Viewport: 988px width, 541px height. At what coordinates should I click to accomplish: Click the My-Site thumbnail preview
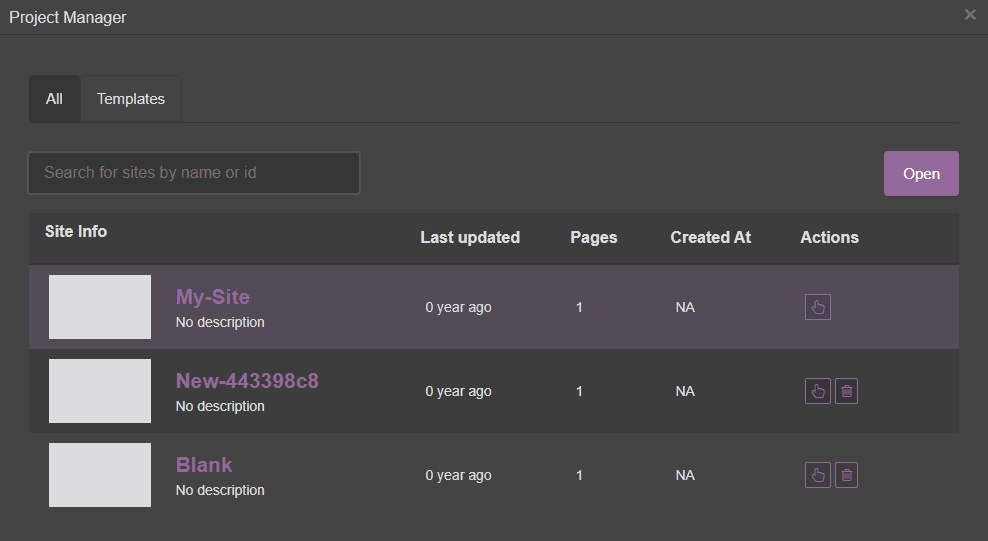pos(100,307)
